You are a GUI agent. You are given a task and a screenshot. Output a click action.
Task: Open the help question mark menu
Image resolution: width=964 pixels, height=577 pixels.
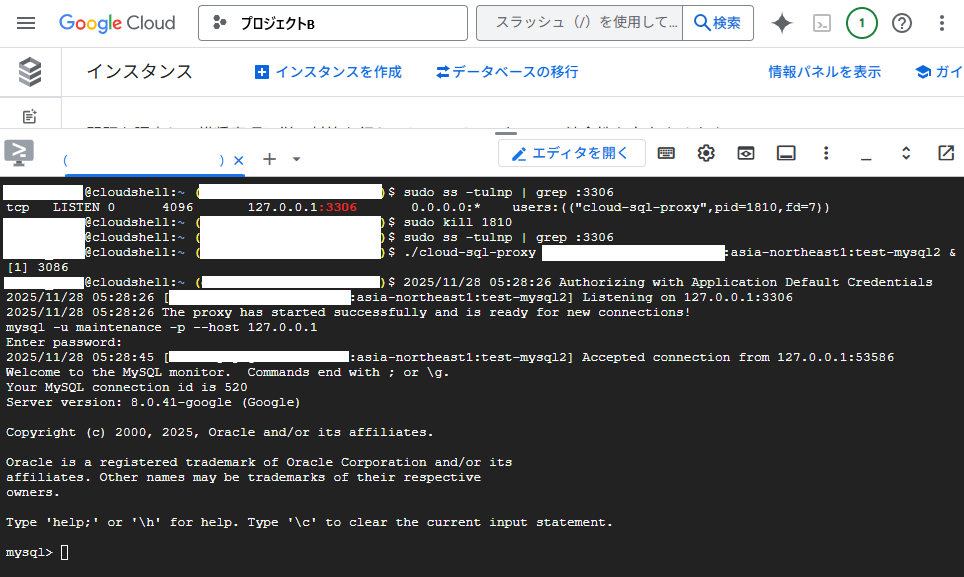[x=902, y=23]
